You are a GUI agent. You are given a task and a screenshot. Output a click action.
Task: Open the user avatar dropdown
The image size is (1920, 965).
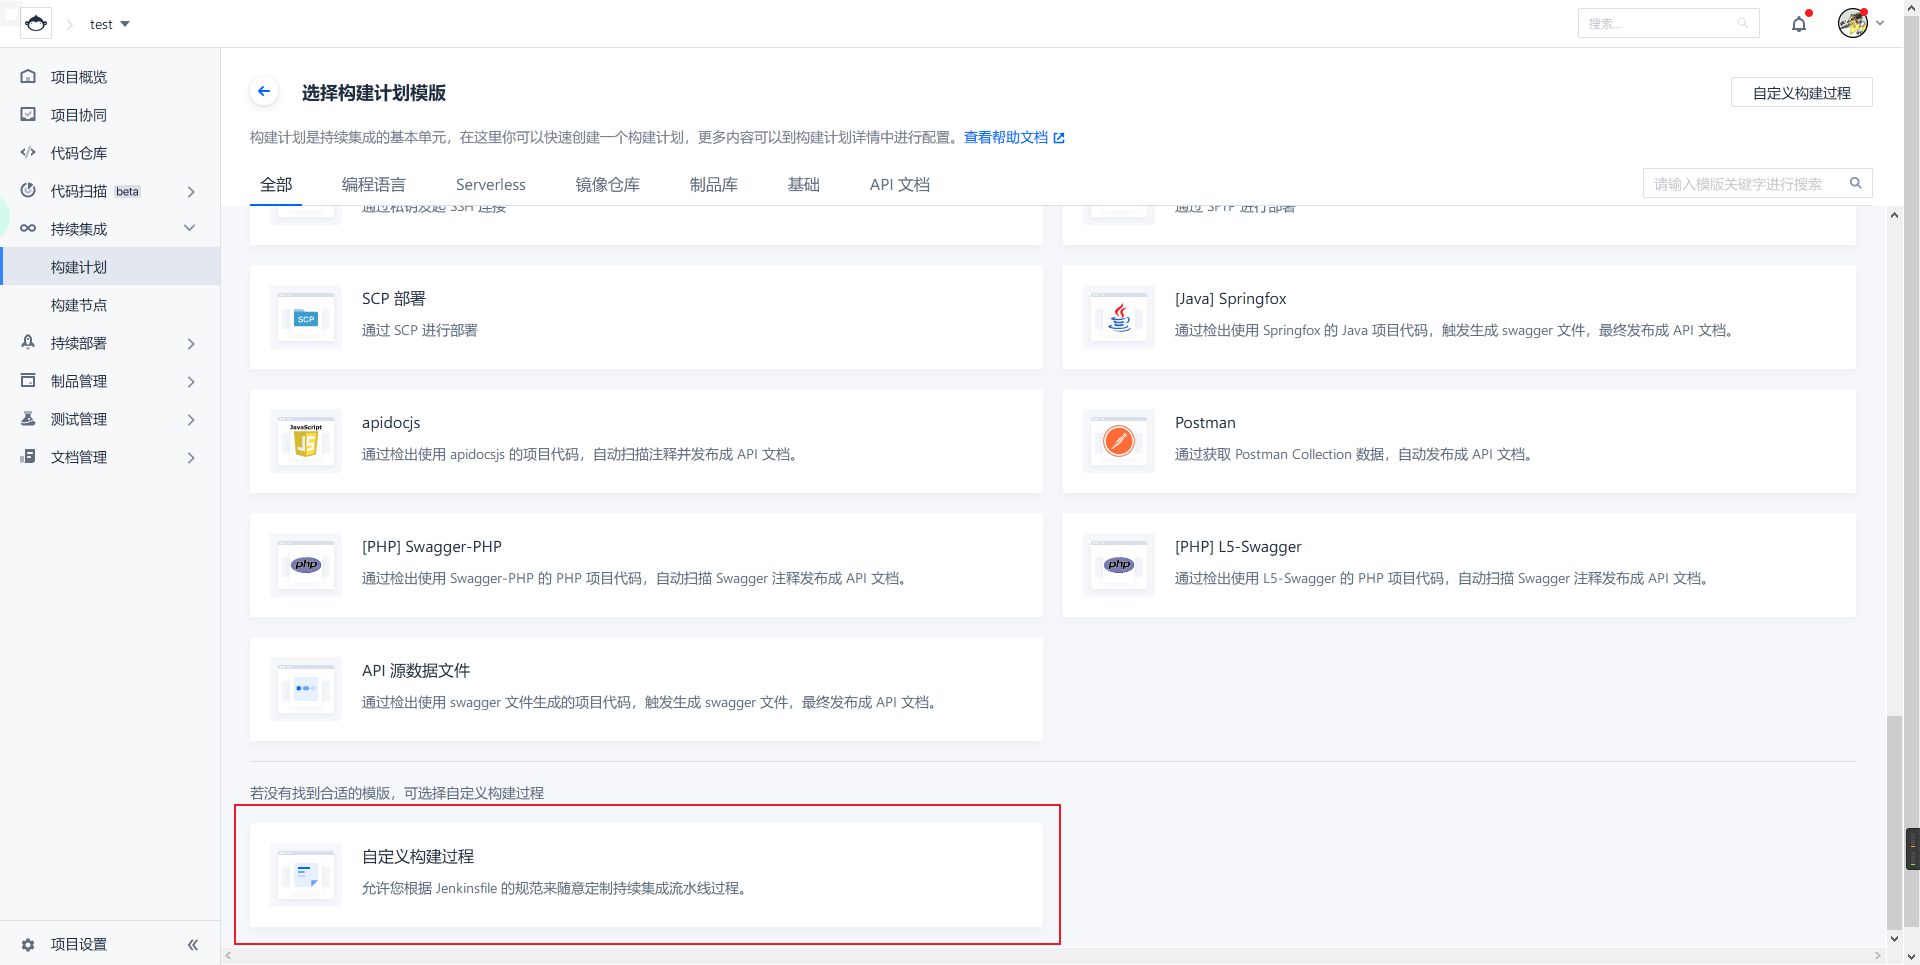click(1860, 23)
